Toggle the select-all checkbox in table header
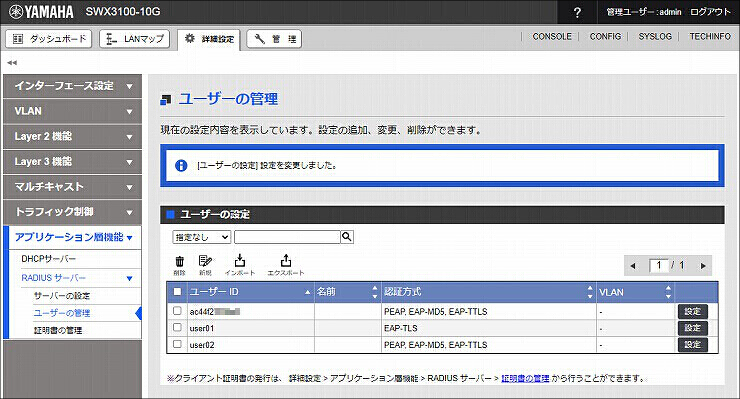 [177, 292]
